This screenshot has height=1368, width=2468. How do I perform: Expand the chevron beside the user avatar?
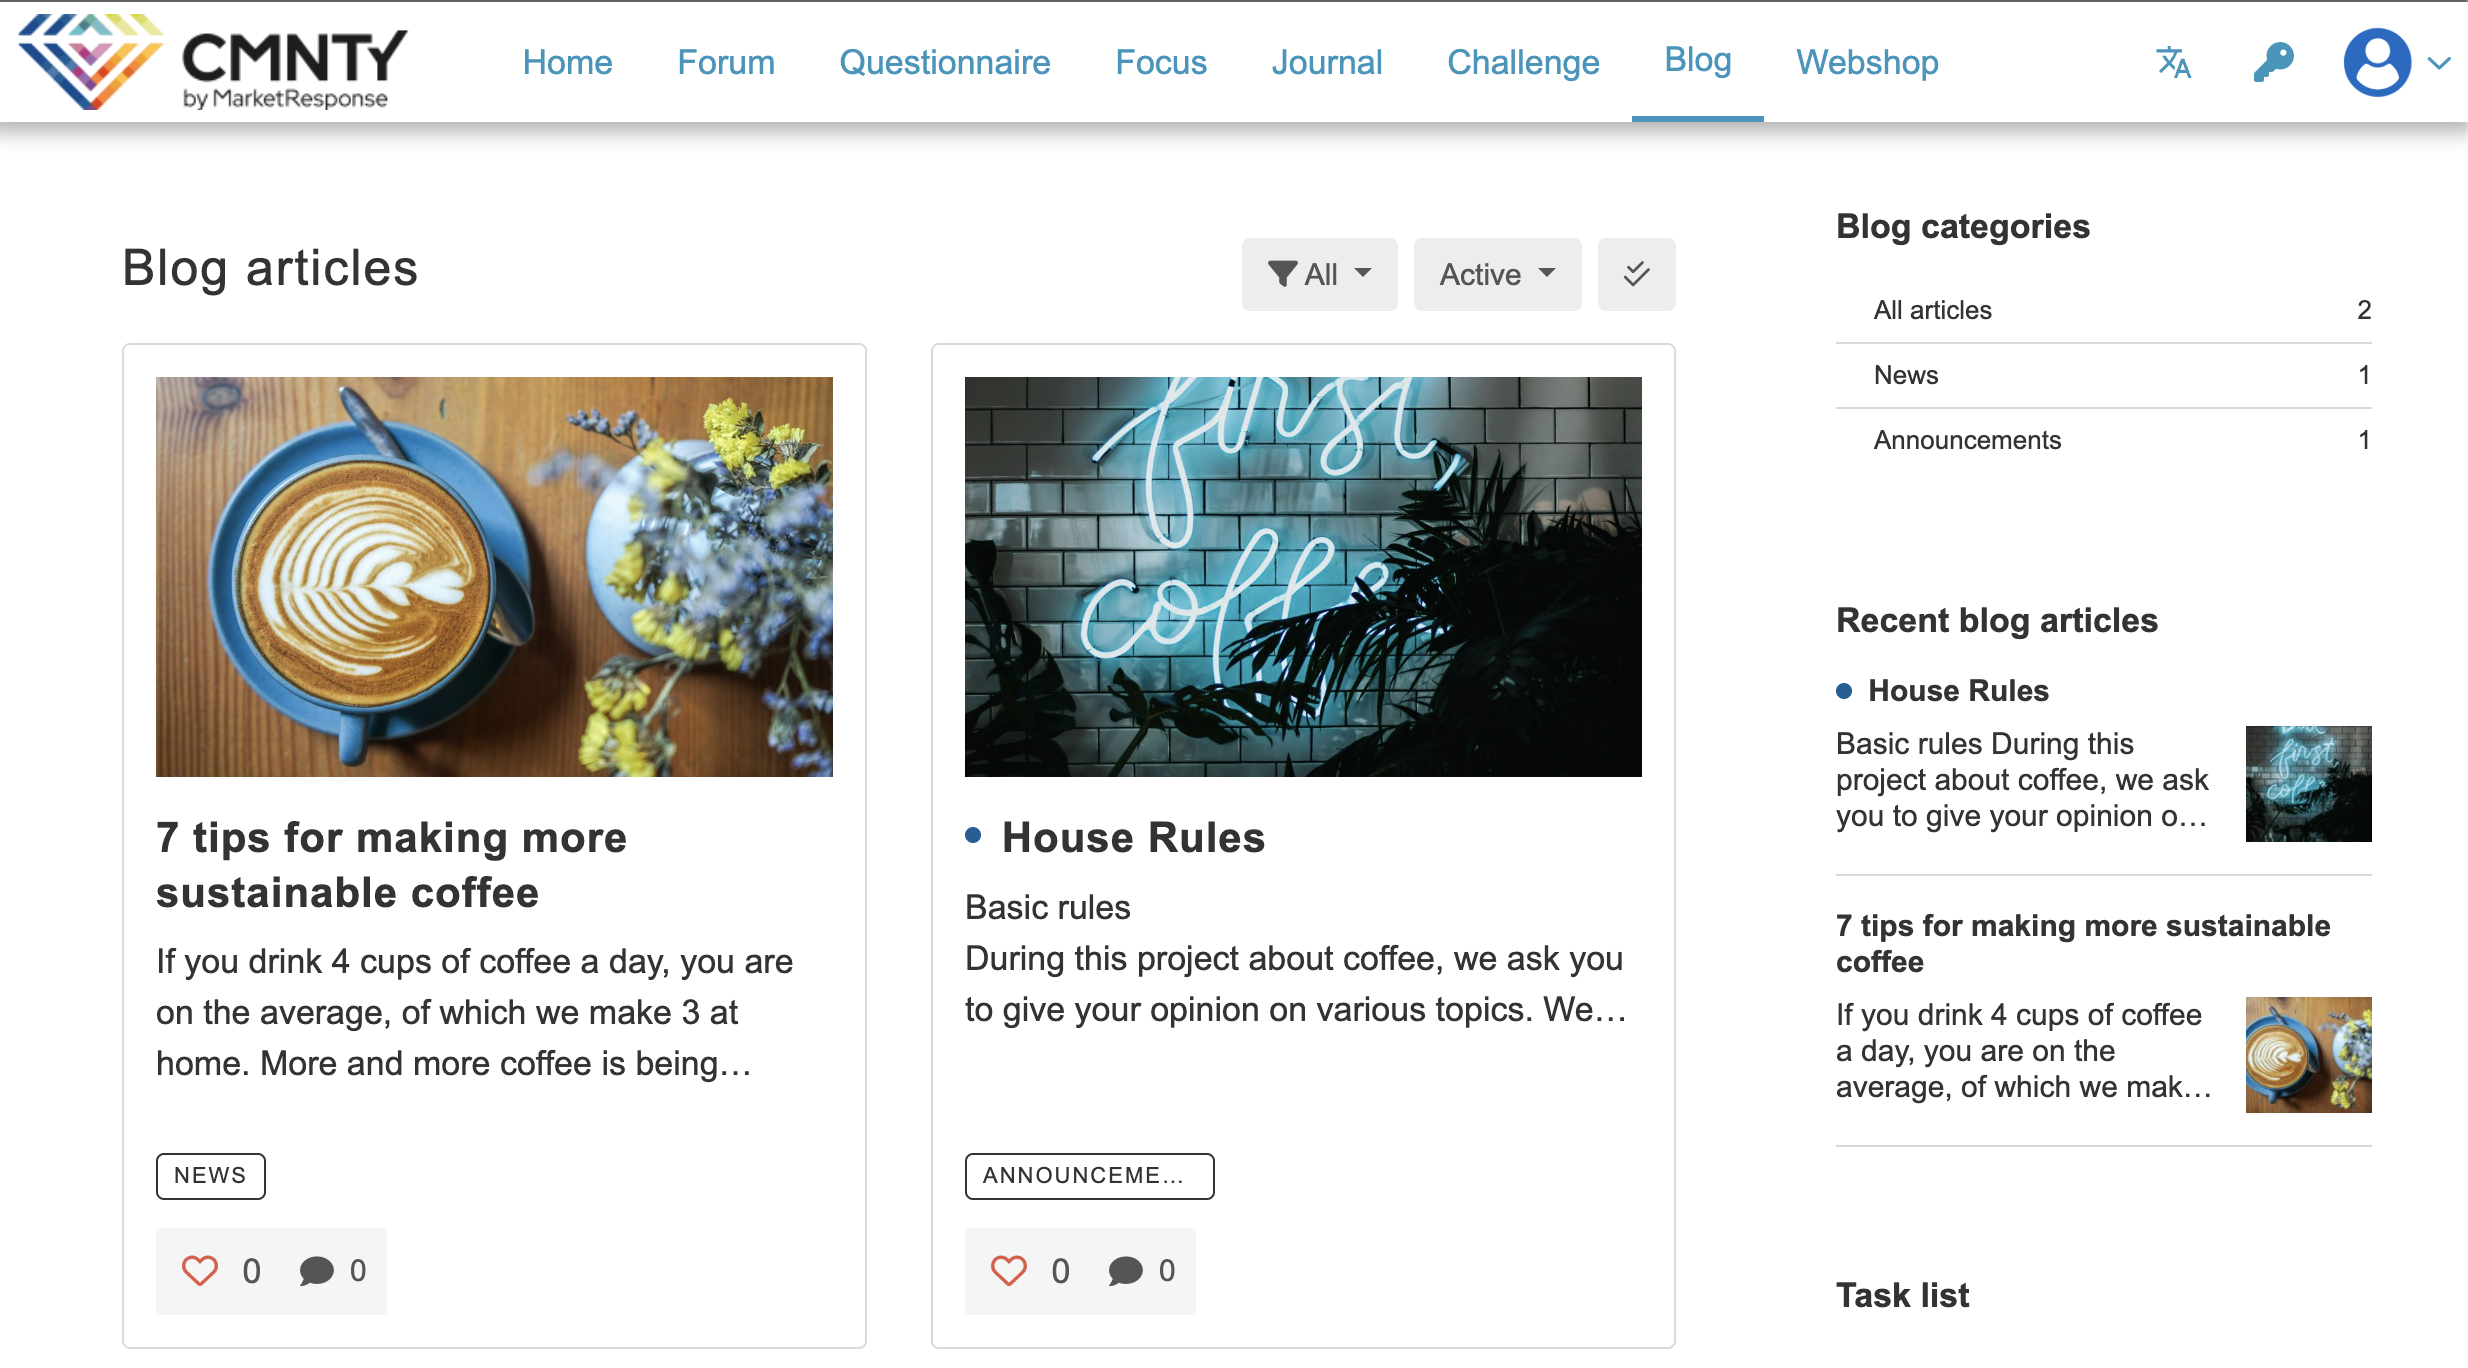tap(2439, 64)
